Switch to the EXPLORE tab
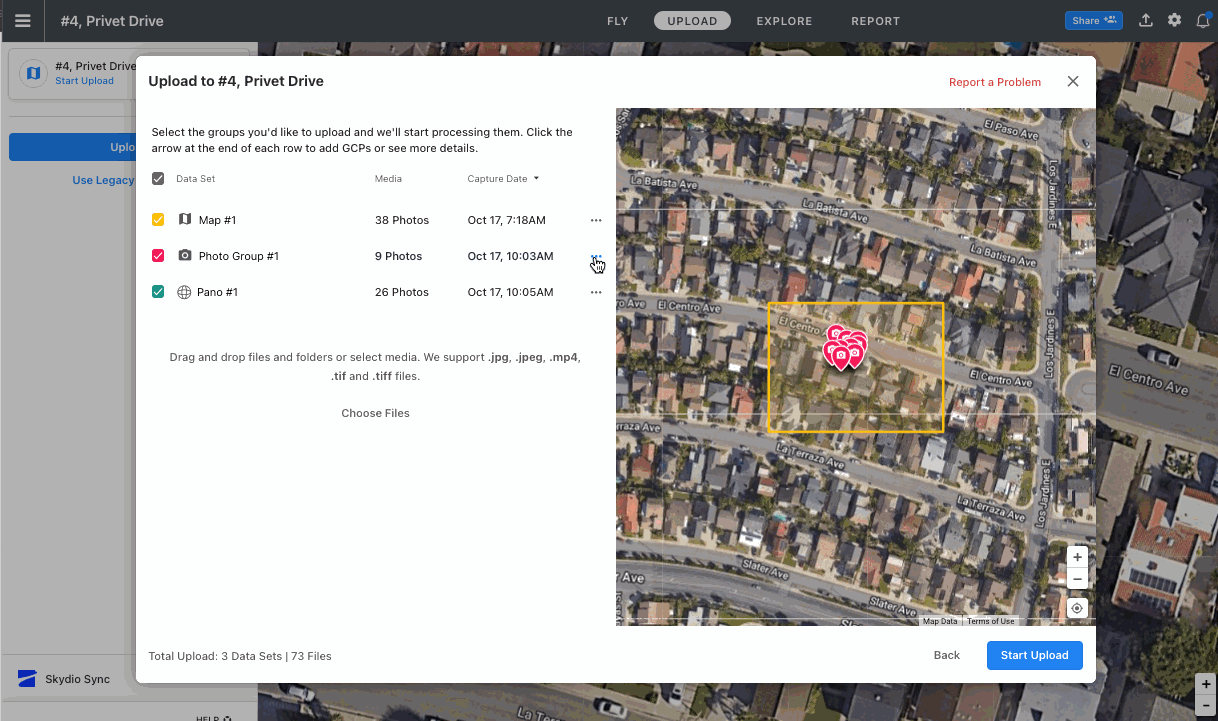Image resolution: width=1218 pixels, height=721 pixels. click(x=784, y=20)
